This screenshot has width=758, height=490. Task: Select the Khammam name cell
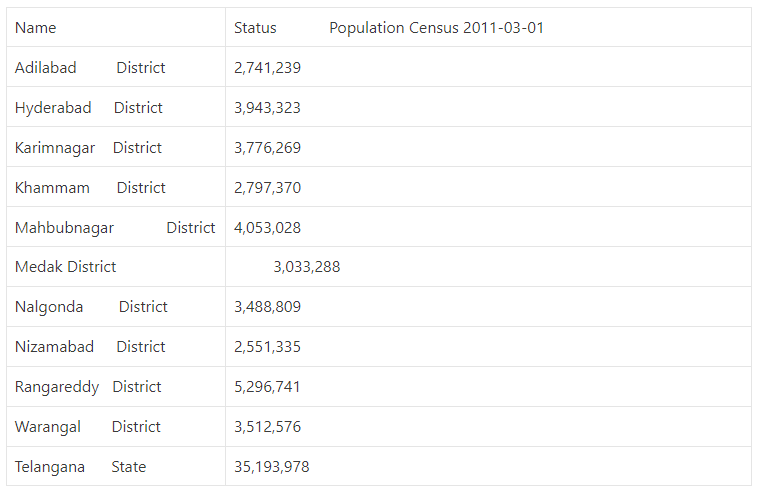coord(52,188)
